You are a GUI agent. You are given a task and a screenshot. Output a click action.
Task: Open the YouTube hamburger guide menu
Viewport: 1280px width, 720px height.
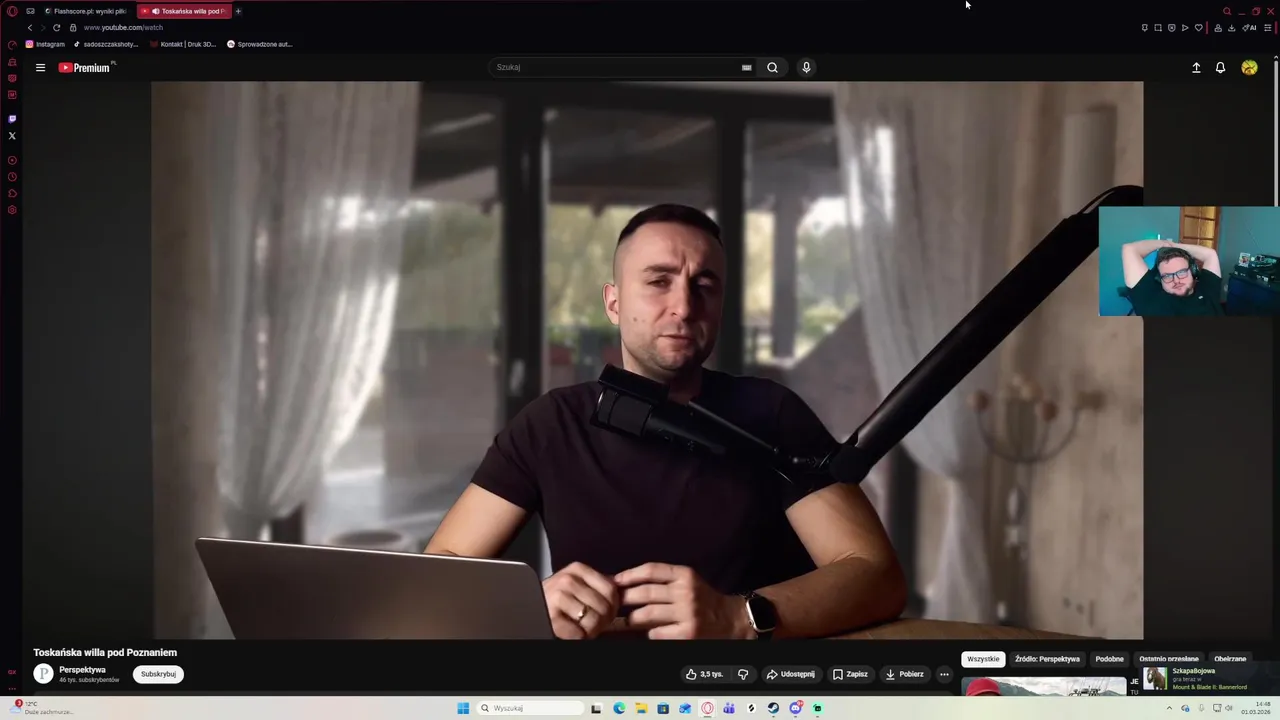[x=40, y=68]
